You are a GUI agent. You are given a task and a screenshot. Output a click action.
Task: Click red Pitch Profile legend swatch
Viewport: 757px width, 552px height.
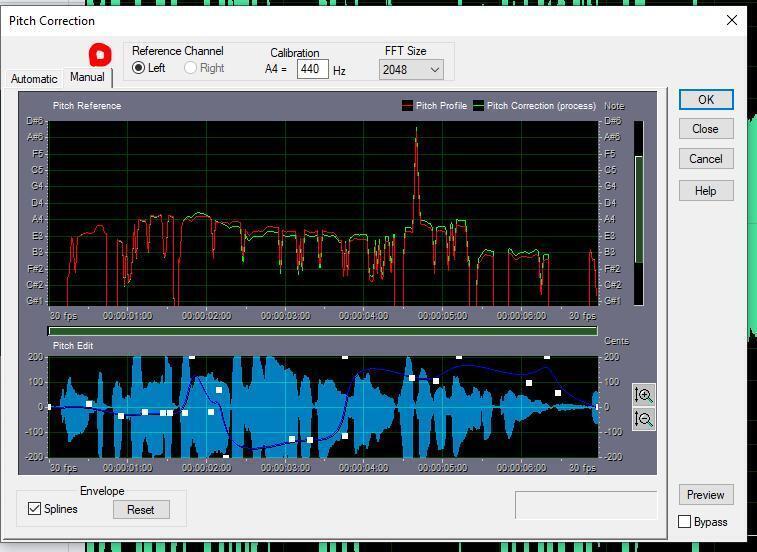[x=407, y=105]
